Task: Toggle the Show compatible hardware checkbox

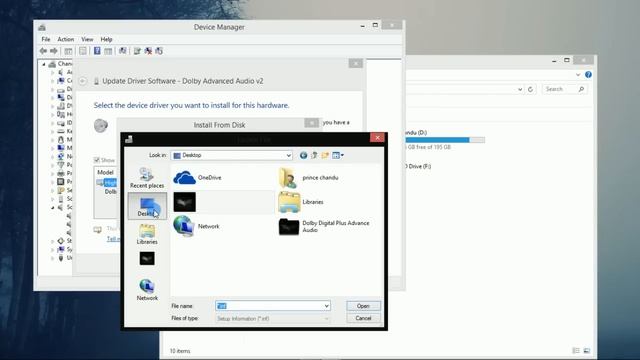Action: pos(97,160)
